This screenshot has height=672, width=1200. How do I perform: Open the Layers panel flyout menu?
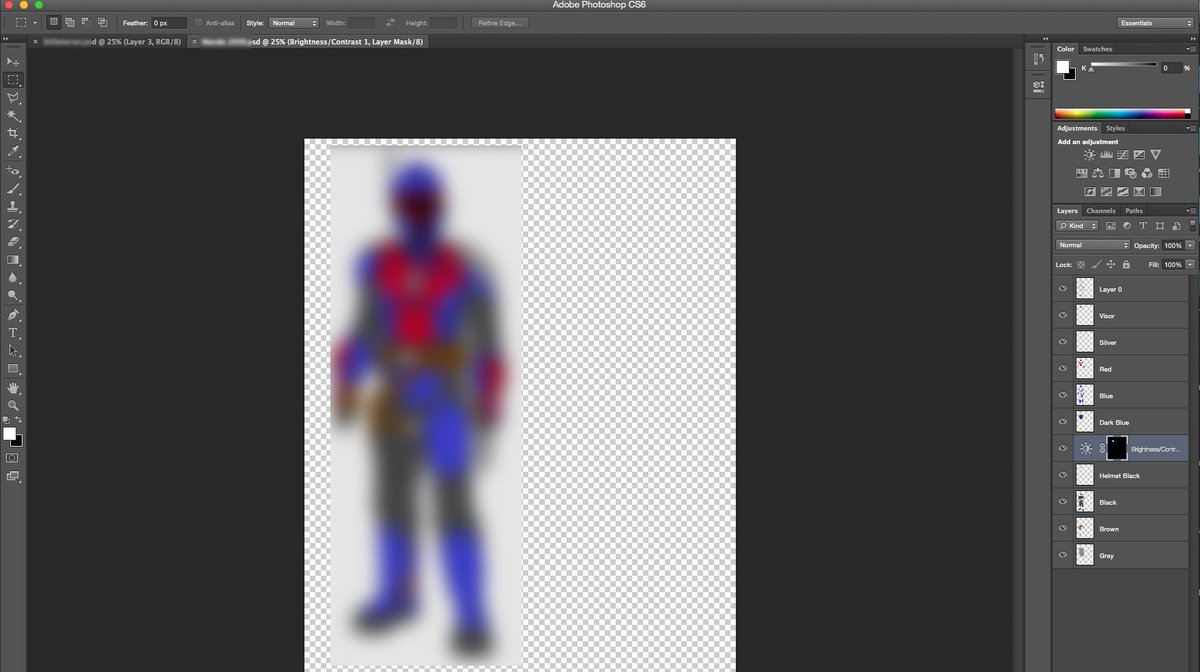click(1190, 211)
